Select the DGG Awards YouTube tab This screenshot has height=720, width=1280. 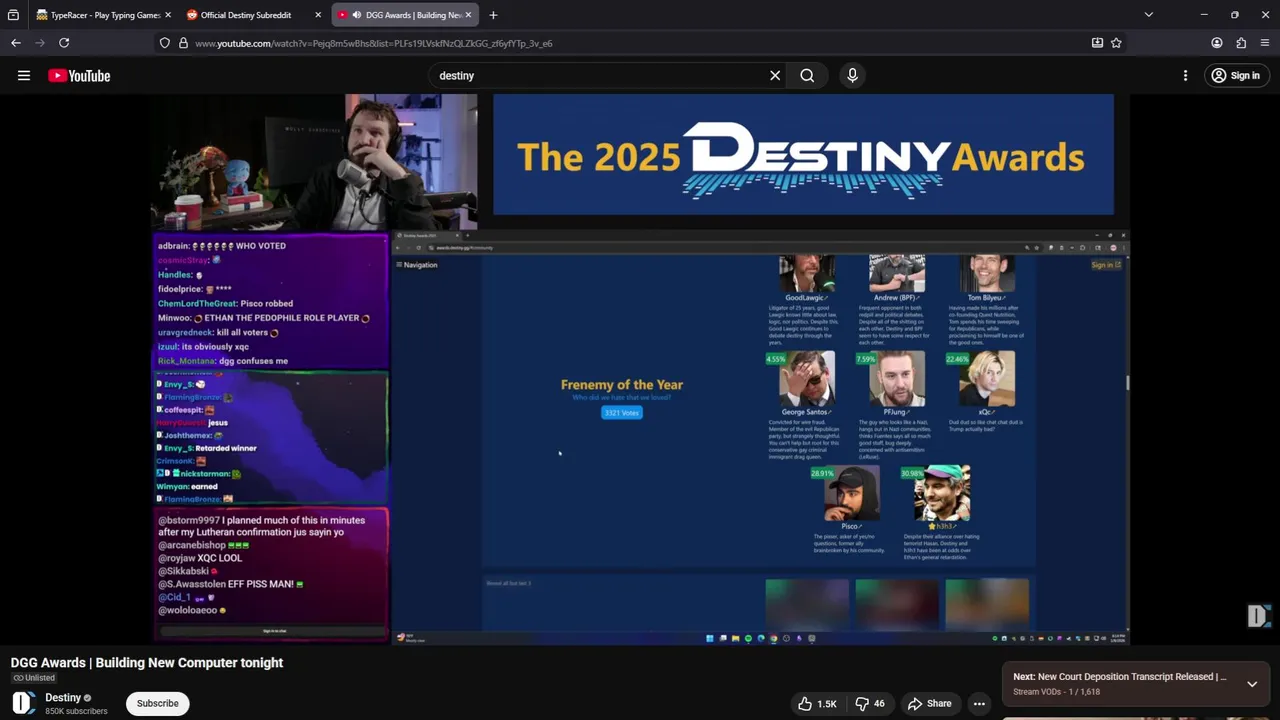(405, 15)
